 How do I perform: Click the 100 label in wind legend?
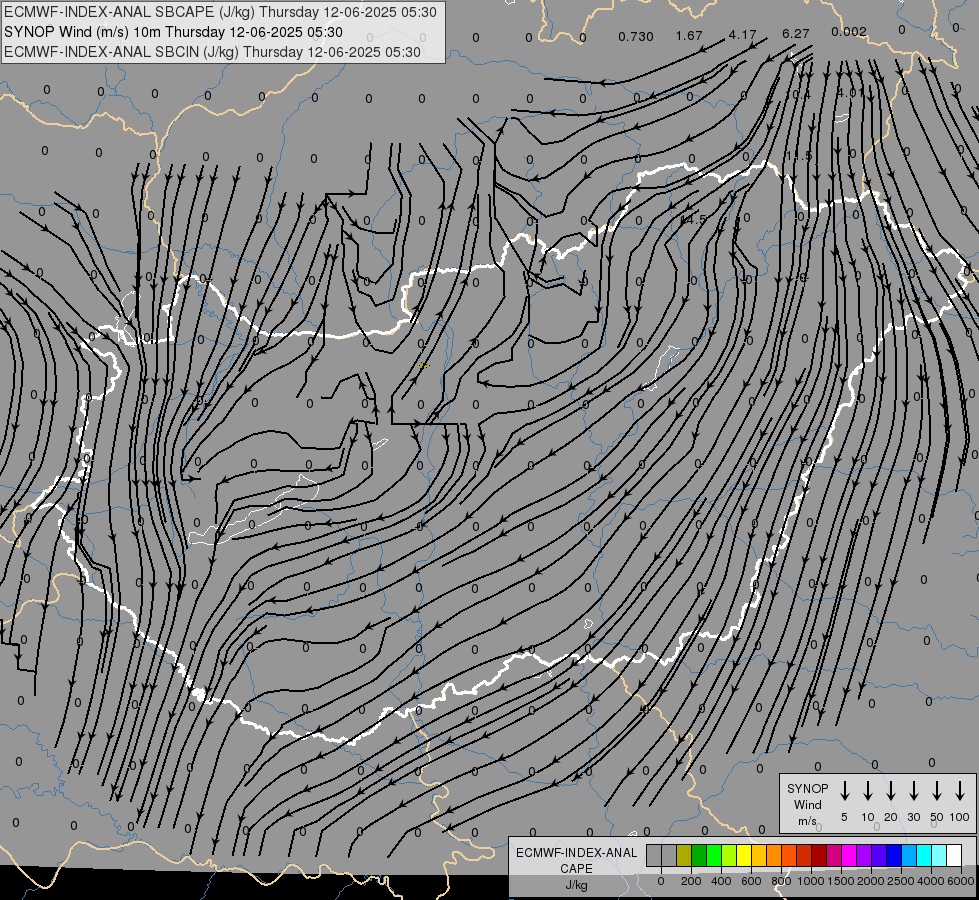pyautogui.click(x=960, y=817)
